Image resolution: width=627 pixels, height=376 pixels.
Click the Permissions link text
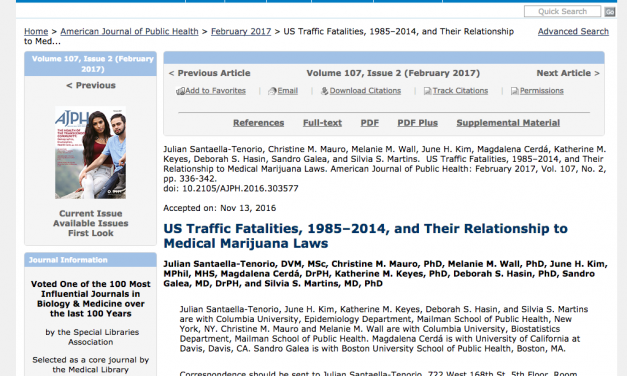(541, 91)
